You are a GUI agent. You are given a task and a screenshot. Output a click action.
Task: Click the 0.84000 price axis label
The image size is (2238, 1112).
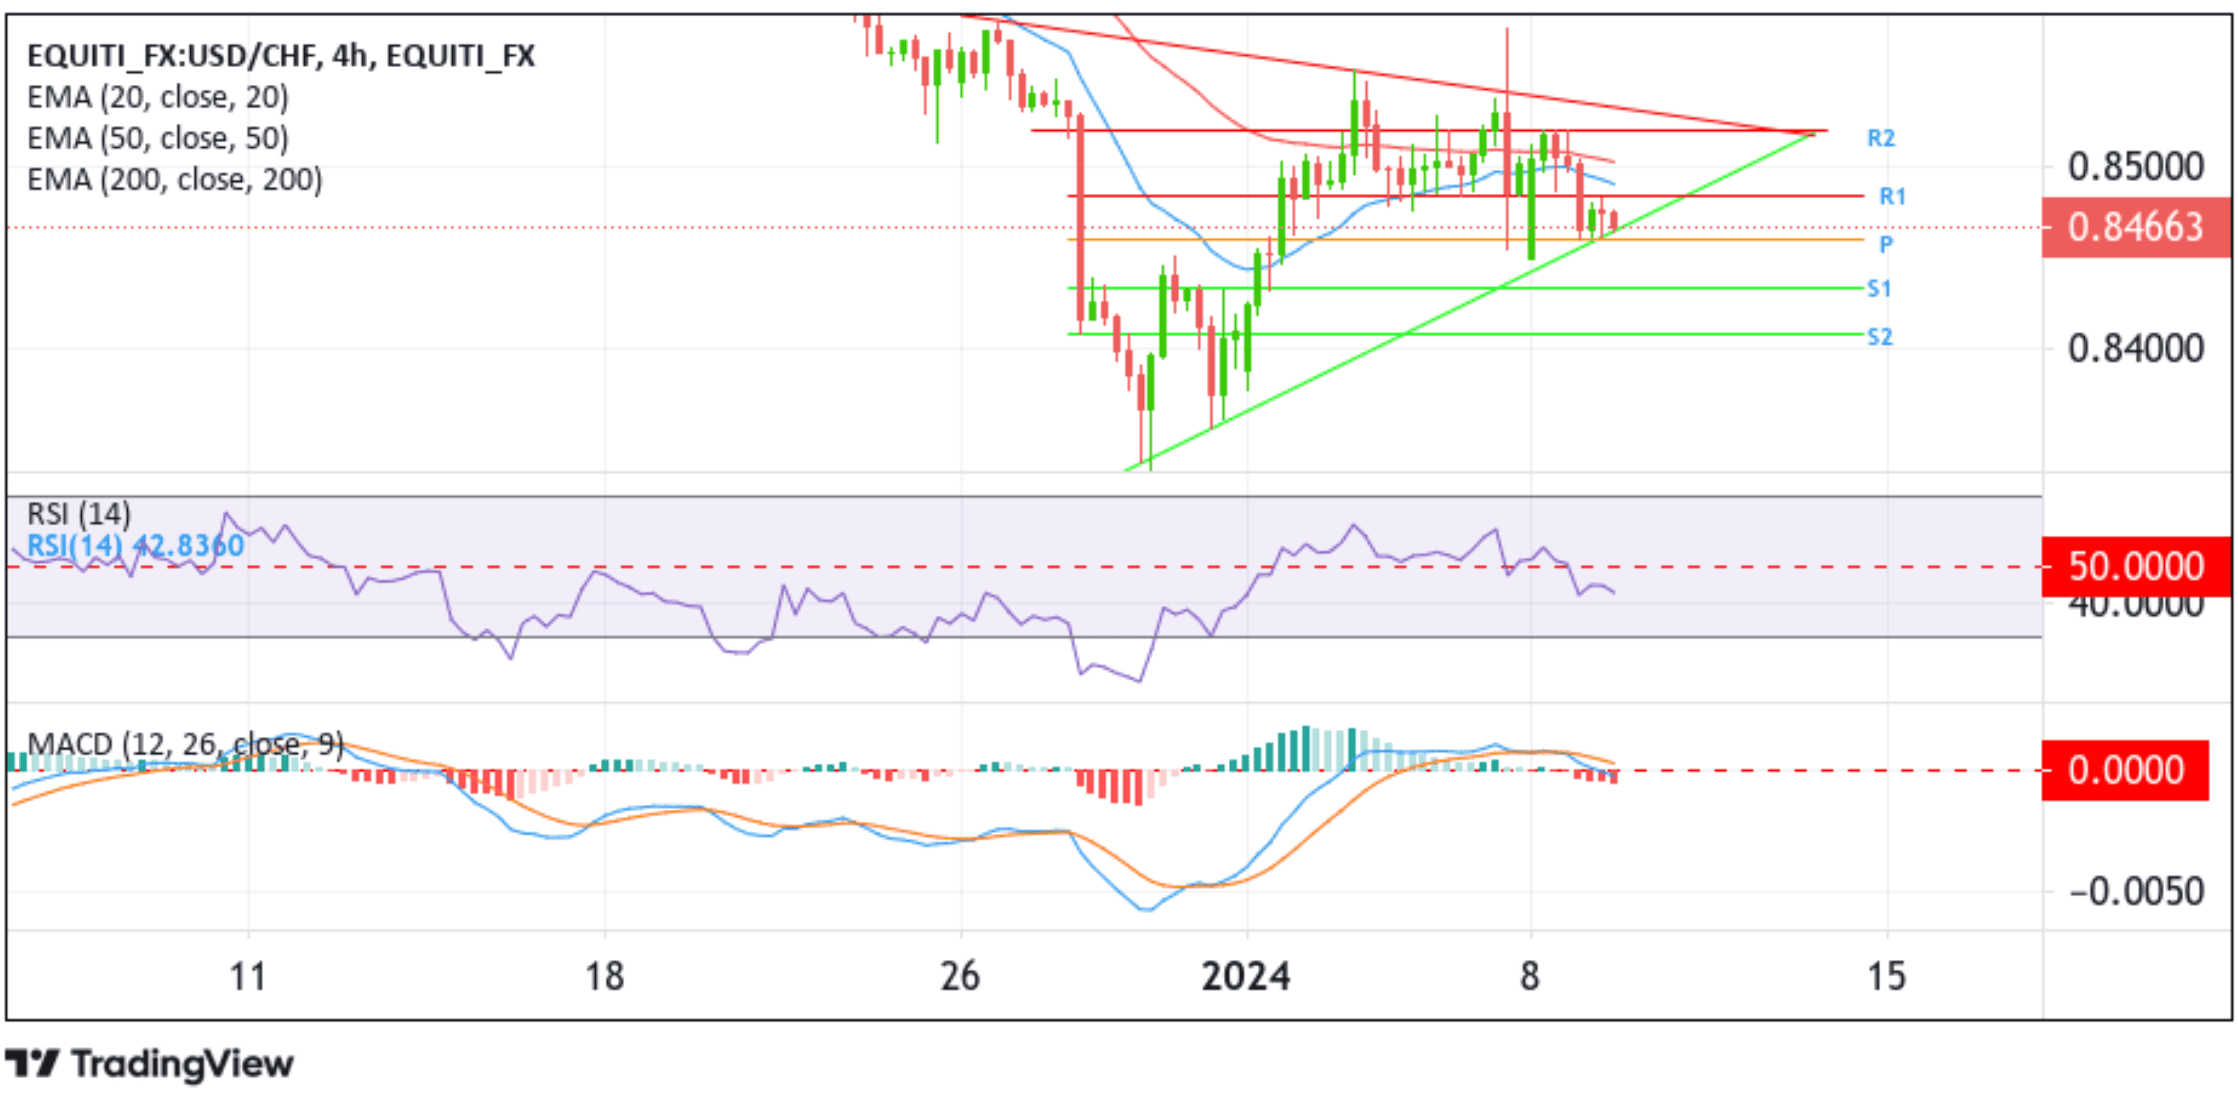pyautogui.click(x=2136, y=348)
